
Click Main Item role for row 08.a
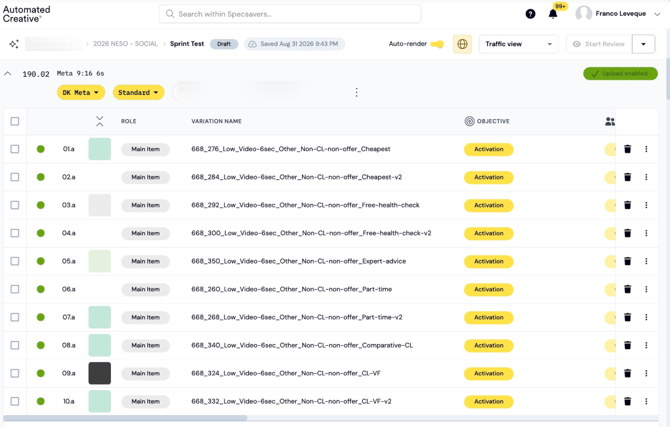[145, 345]
